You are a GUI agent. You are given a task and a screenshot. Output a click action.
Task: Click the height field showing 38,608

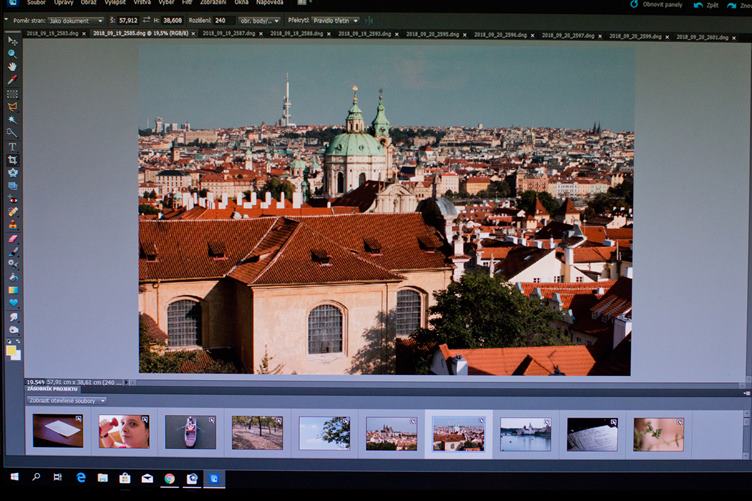[x=173, y=21]
